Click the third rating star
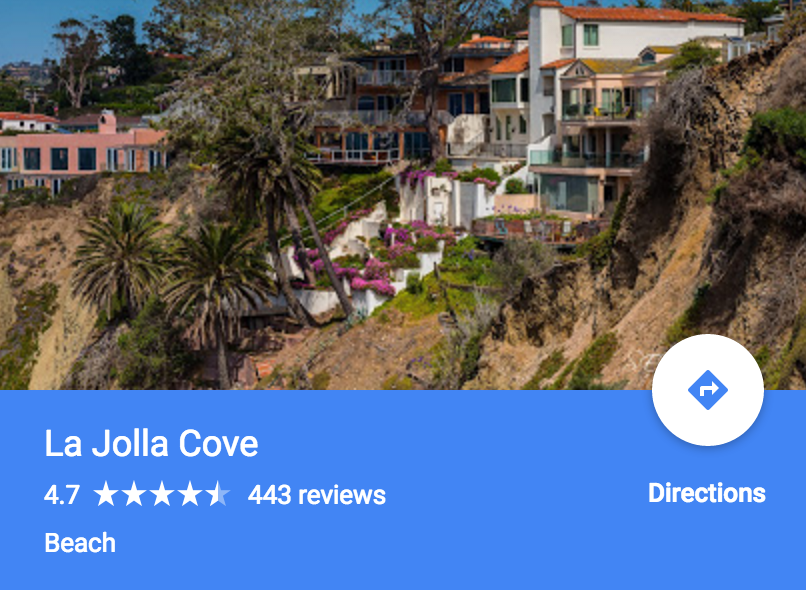This screenshot has width=806, height=590. [x=162, y=493]
